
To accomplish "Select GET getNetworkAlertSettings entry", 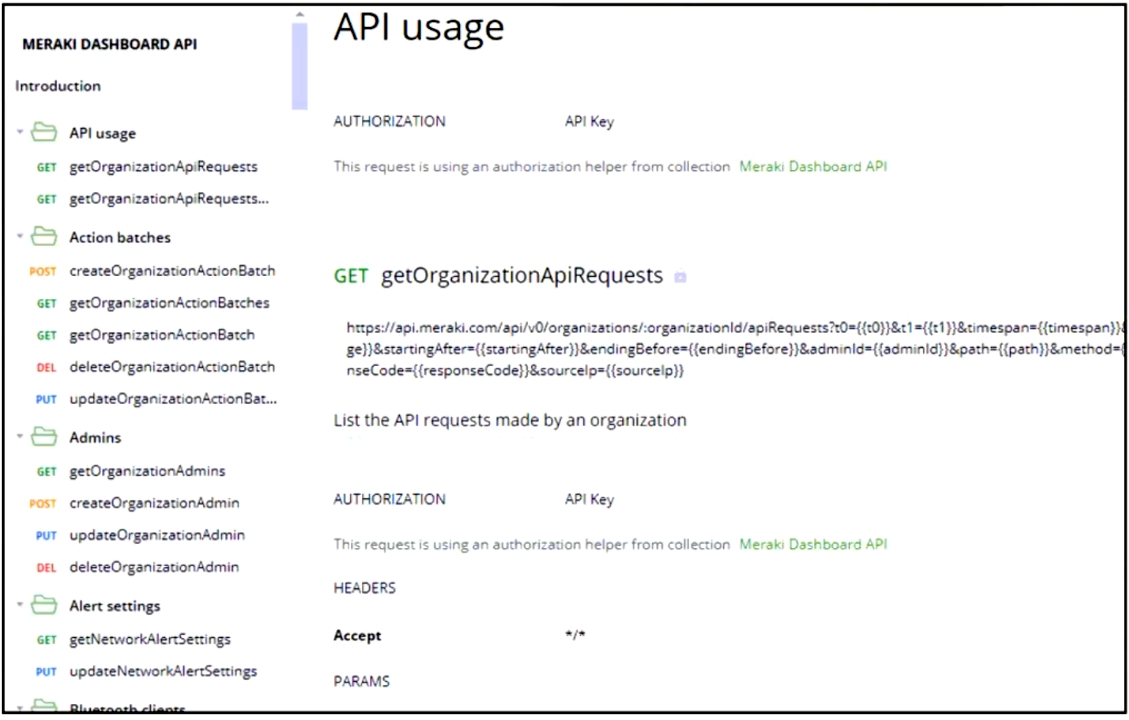I will coord(150,639).
